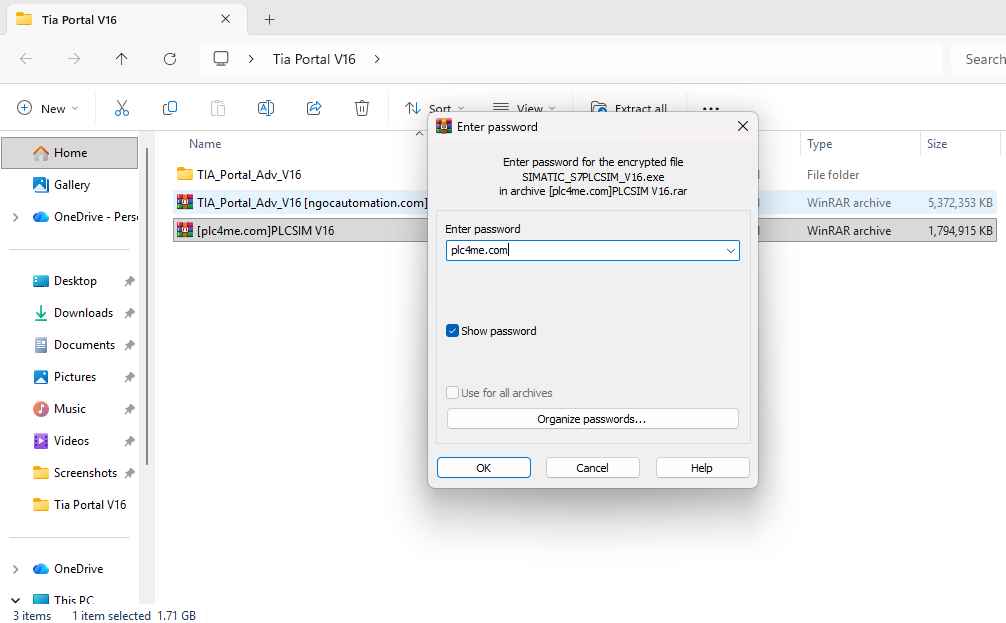Viewport: 1006px width, 623px height.
Task: Click the Share icon in toolbar
Action: click(x=314, y=108)
